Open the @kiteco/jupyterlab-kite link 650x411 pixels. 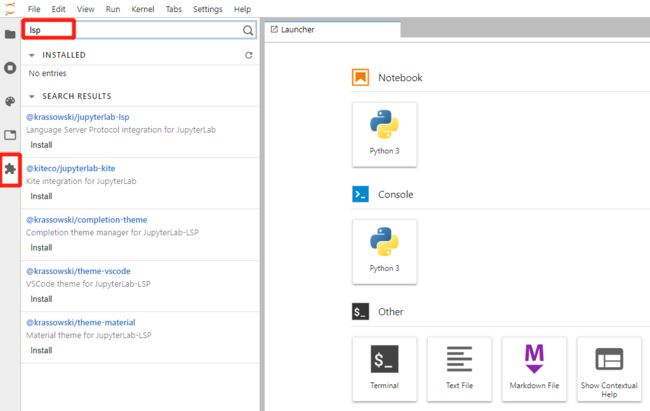coord(70,168)
